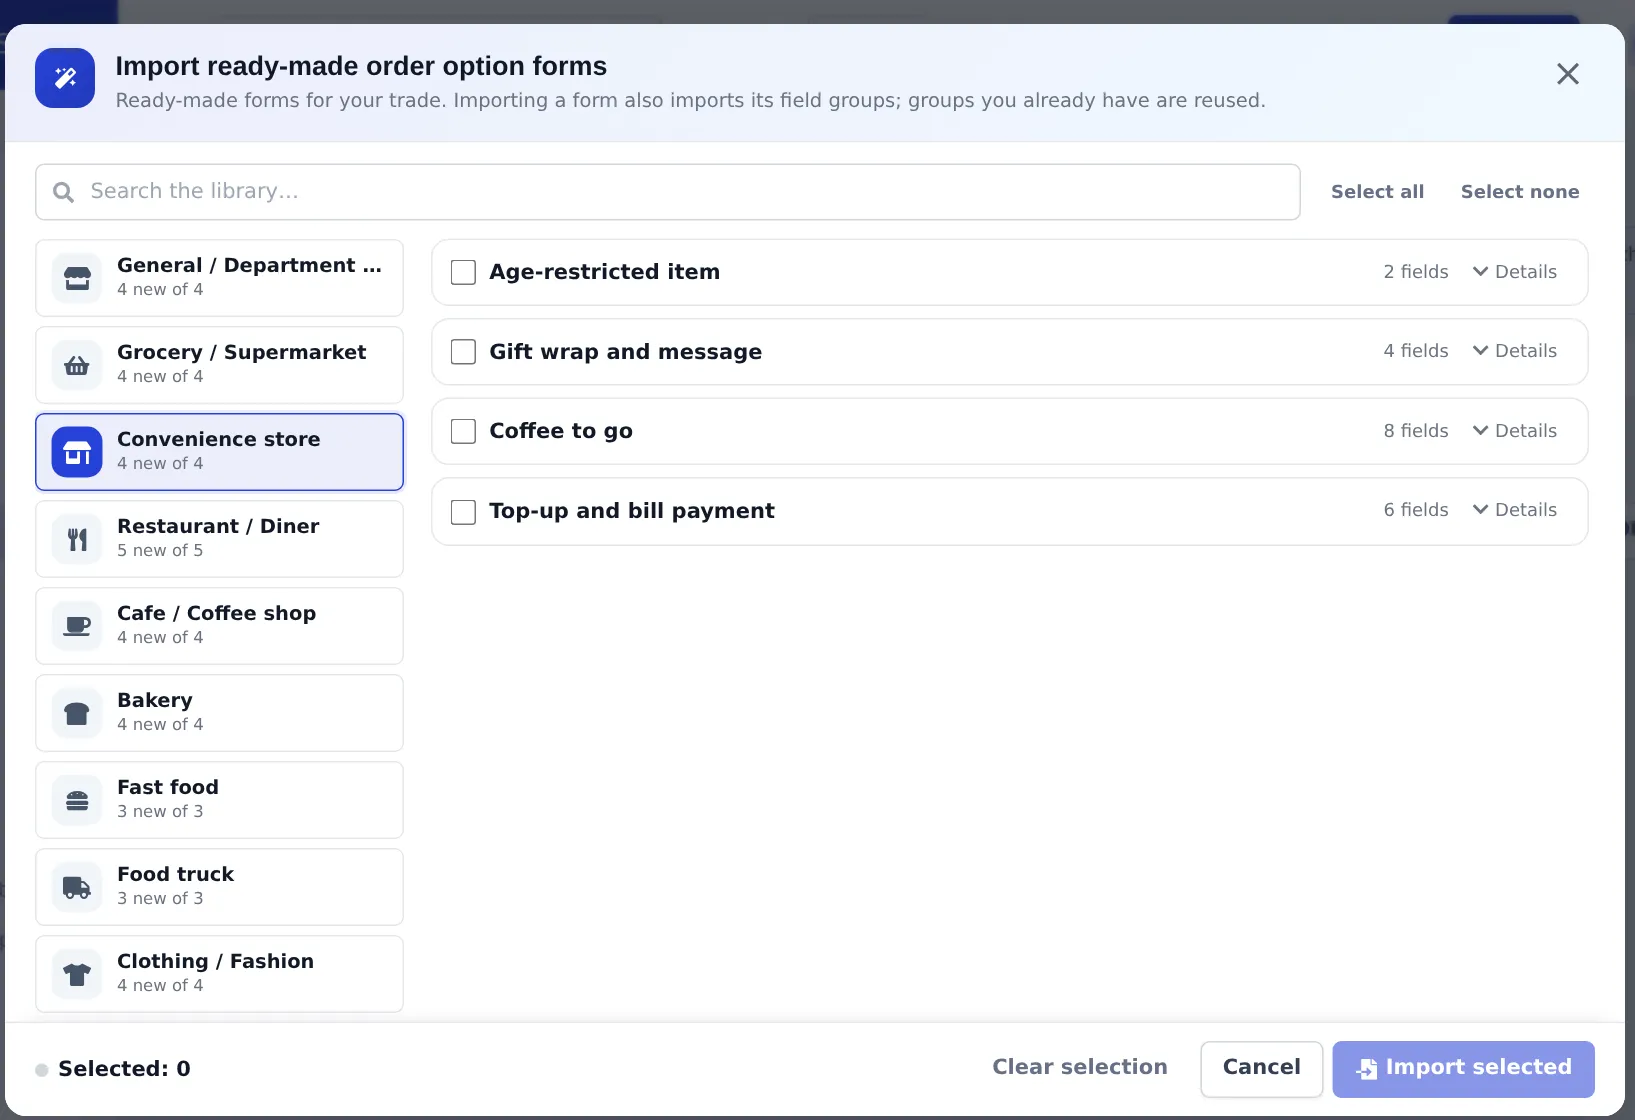The image size is (1635, 1120).
Task: Click the Coffee to go title
Action: pyautogui.click(x=560, y=431)
